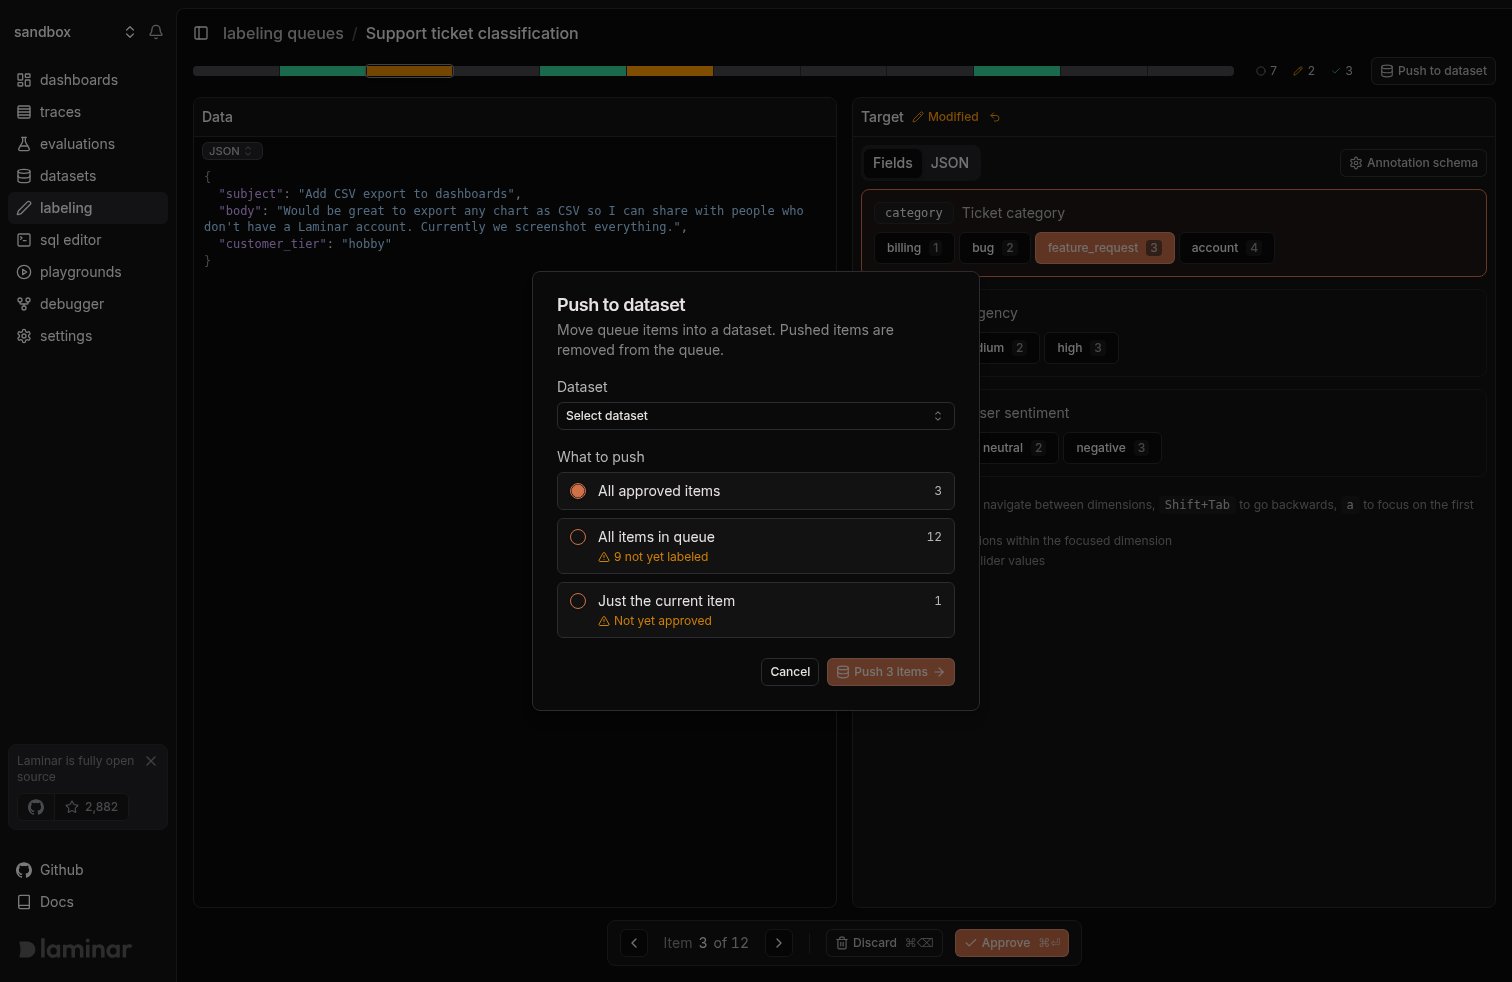1512x982 pixels.
Task: Open the Select dataset dropdown
Action: point(756,416)
